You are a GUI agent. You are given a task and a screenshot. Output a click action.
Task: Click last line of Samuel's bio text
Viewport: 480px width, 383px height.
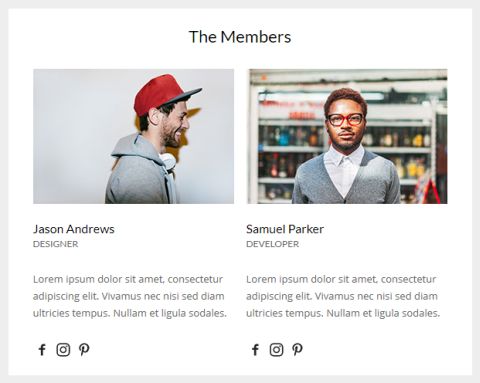pyautogui.click(x=343, y=313)
